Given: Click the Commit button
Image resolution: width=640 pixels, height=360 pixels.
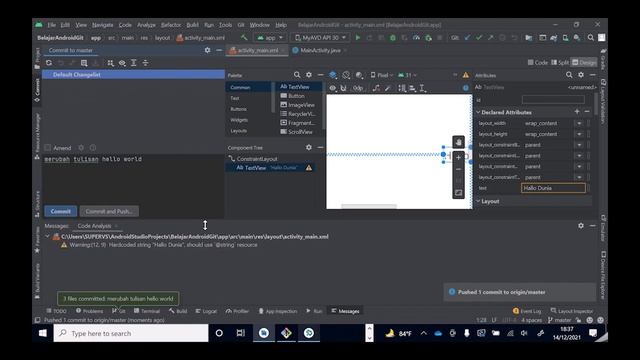Looking at the screenshot, I should (60, 211).
